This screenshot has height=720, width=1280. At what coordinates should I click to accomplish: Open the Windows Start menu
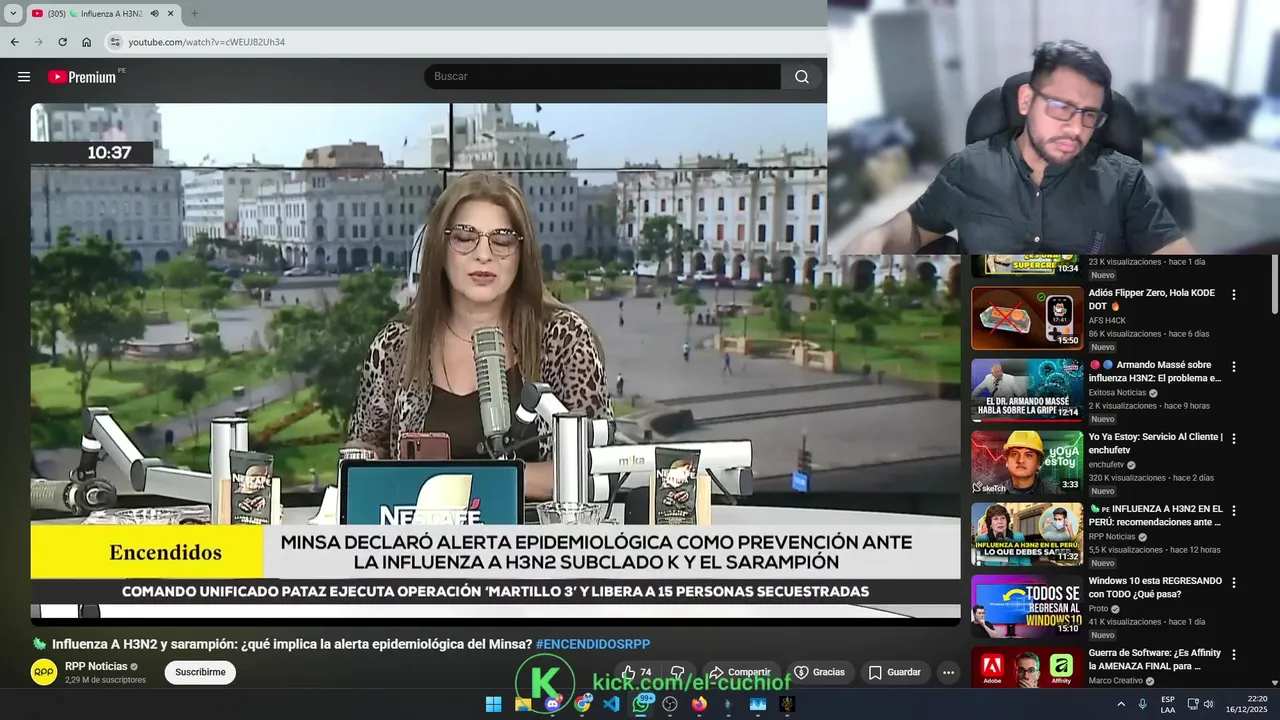coord(493,704)
